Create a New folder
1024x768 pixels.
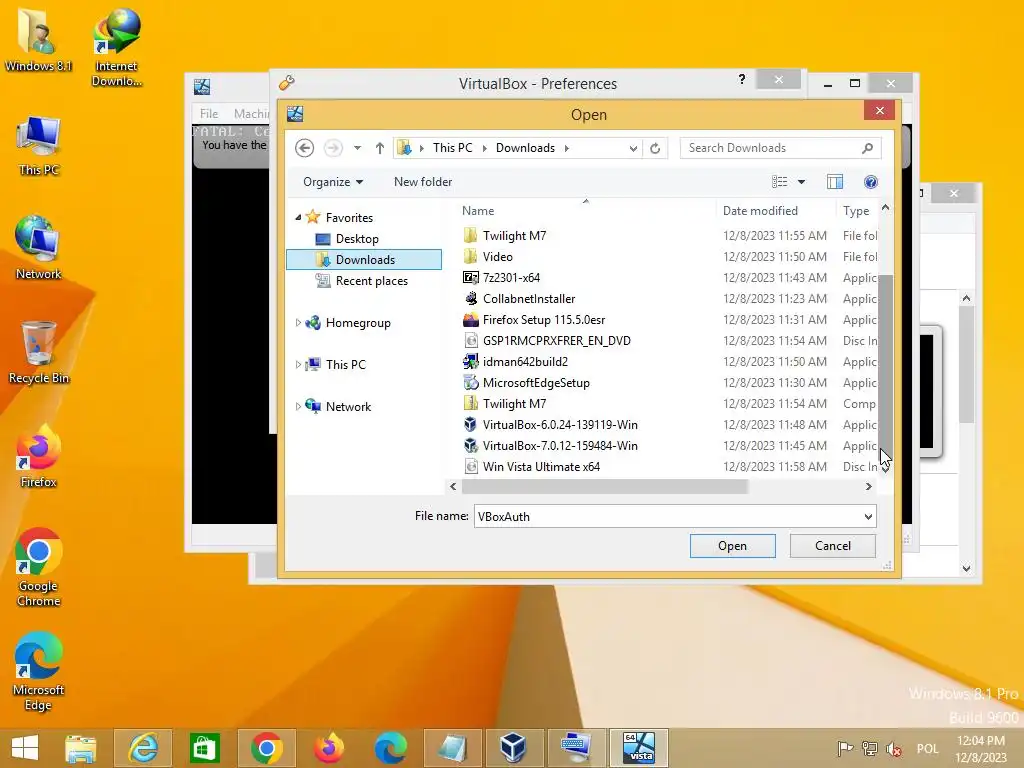coord(423,182)
